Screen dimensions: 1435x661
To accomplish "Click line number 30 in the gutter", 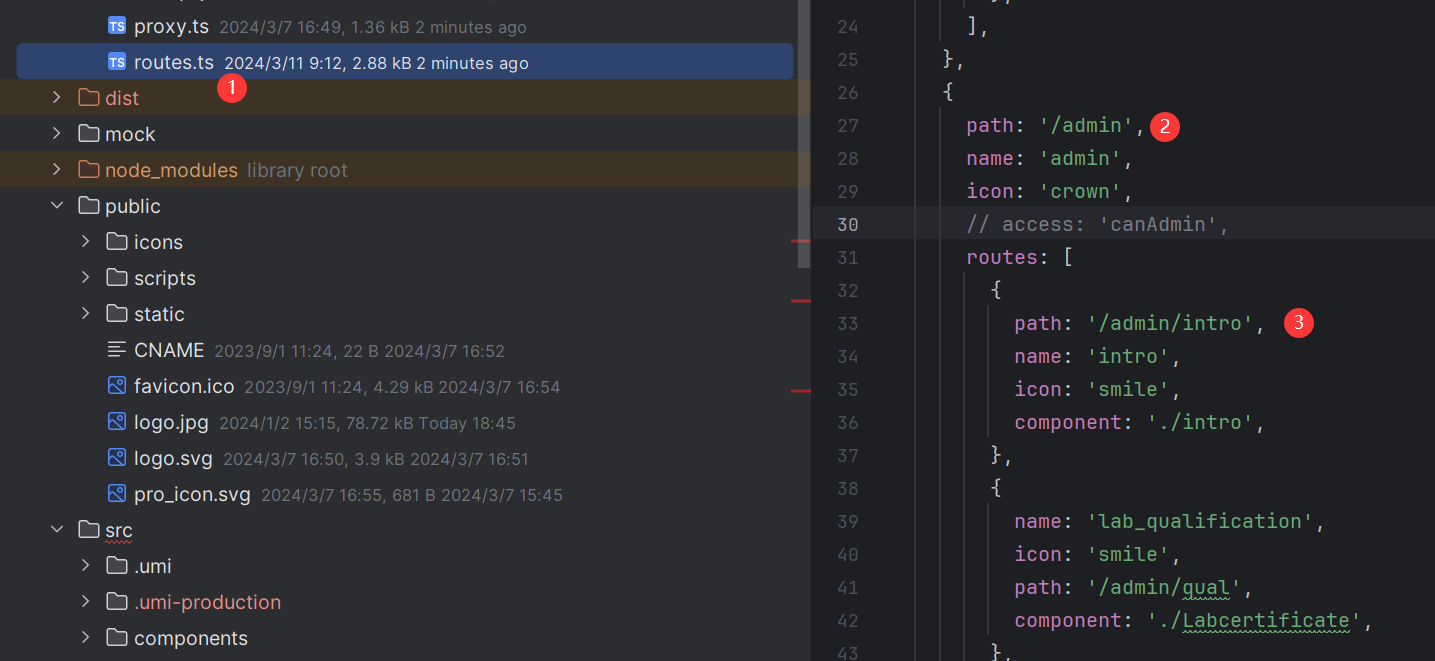I will pos(847,224).
